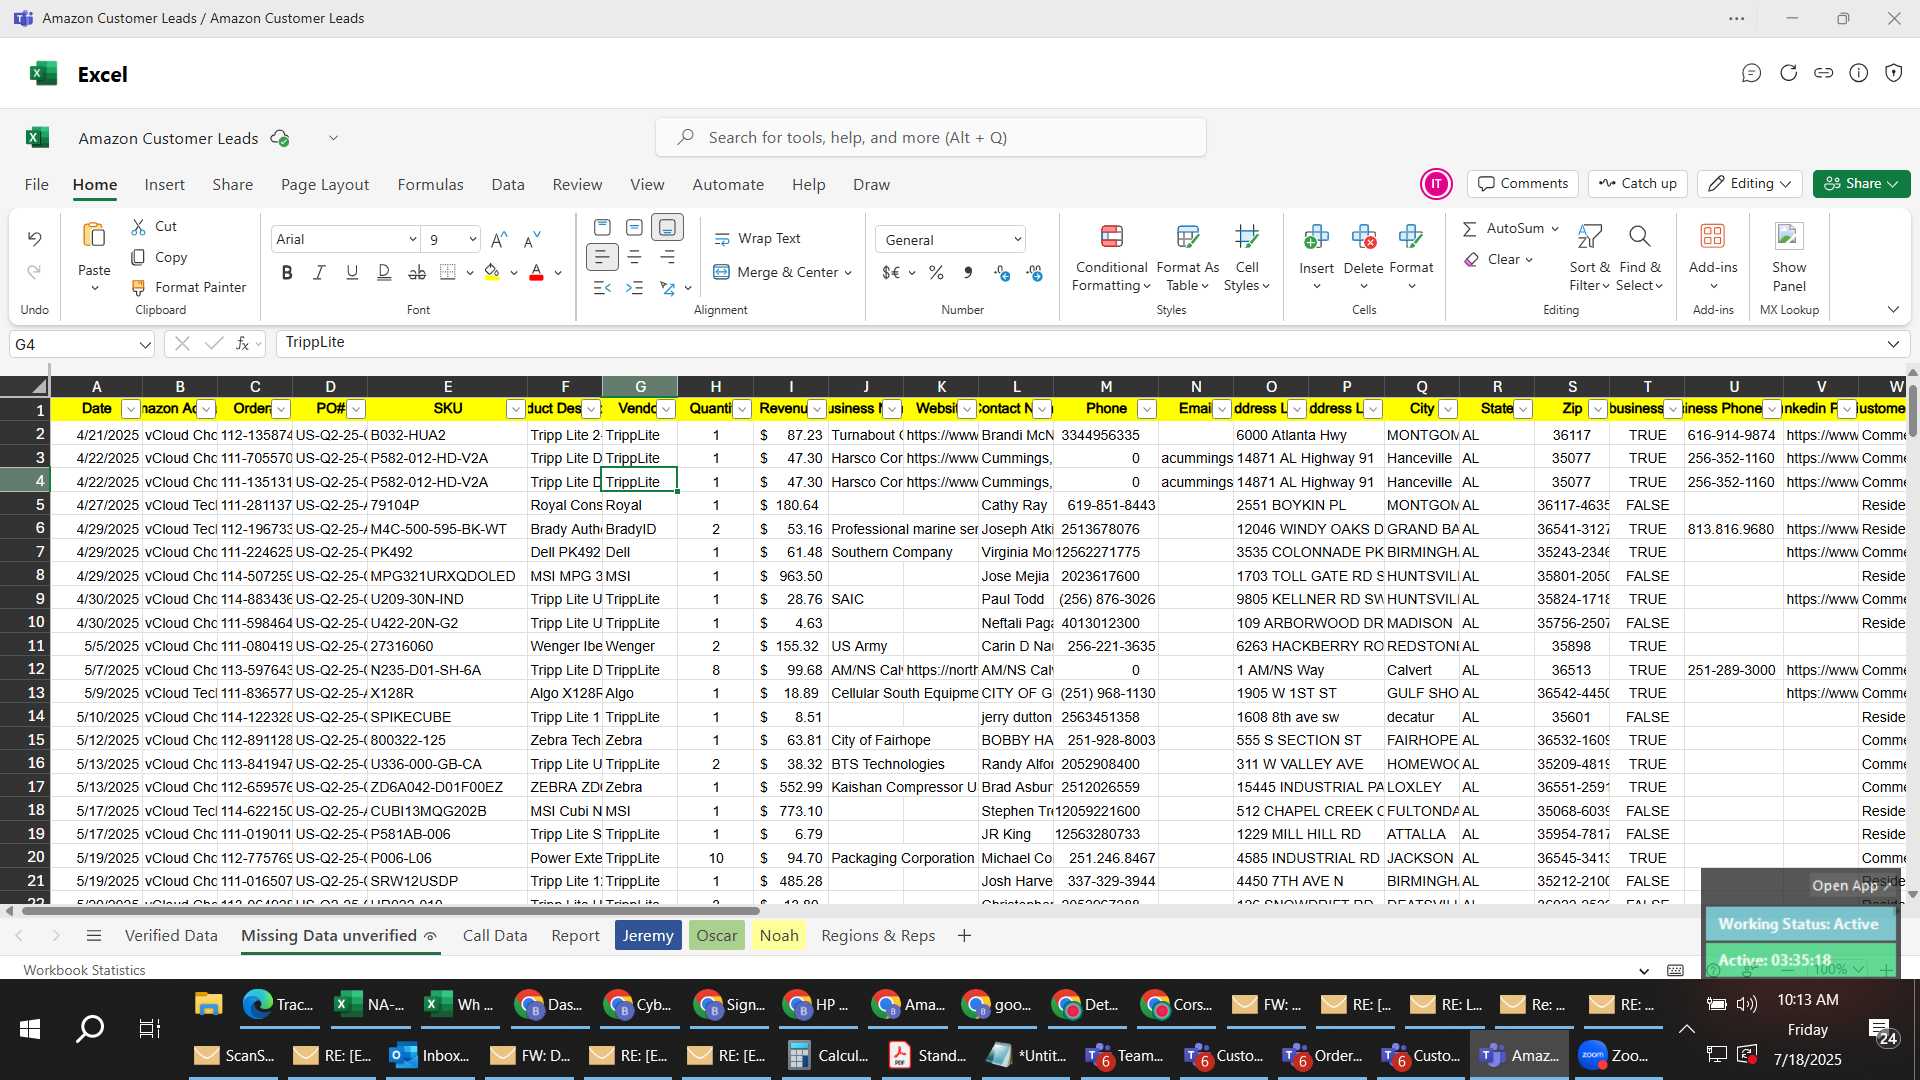
Task: Toggle Underline formatting
Action: [351, 272]
